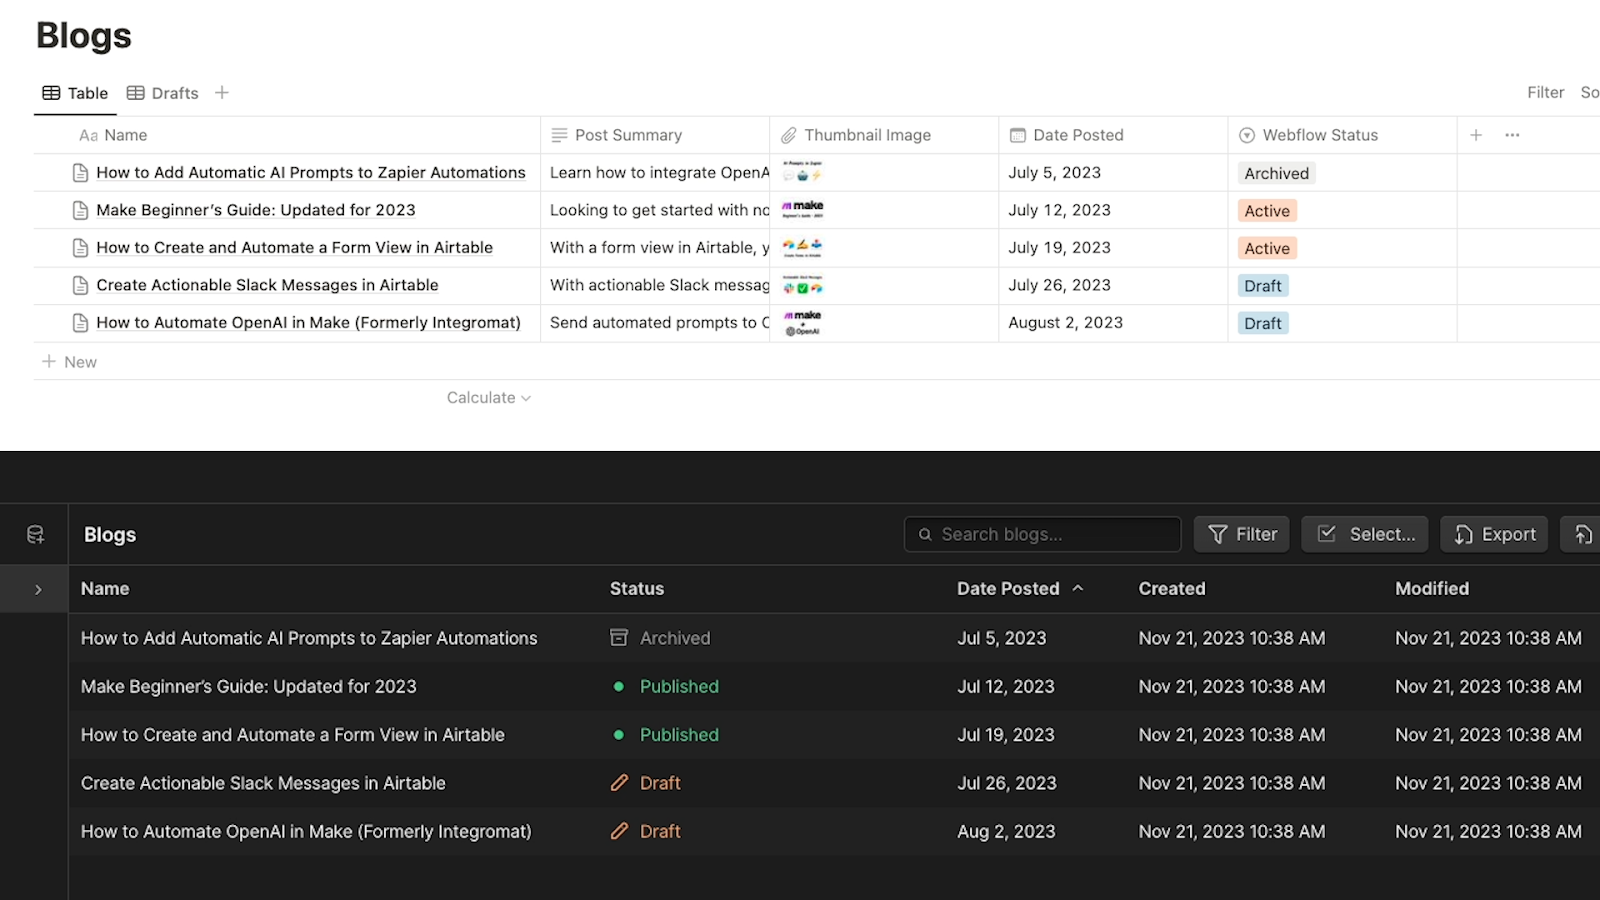The height and width of the screenshot is (900, 1600).
Task: Click the import icon button beside Export
Action: click(1582, 535)
